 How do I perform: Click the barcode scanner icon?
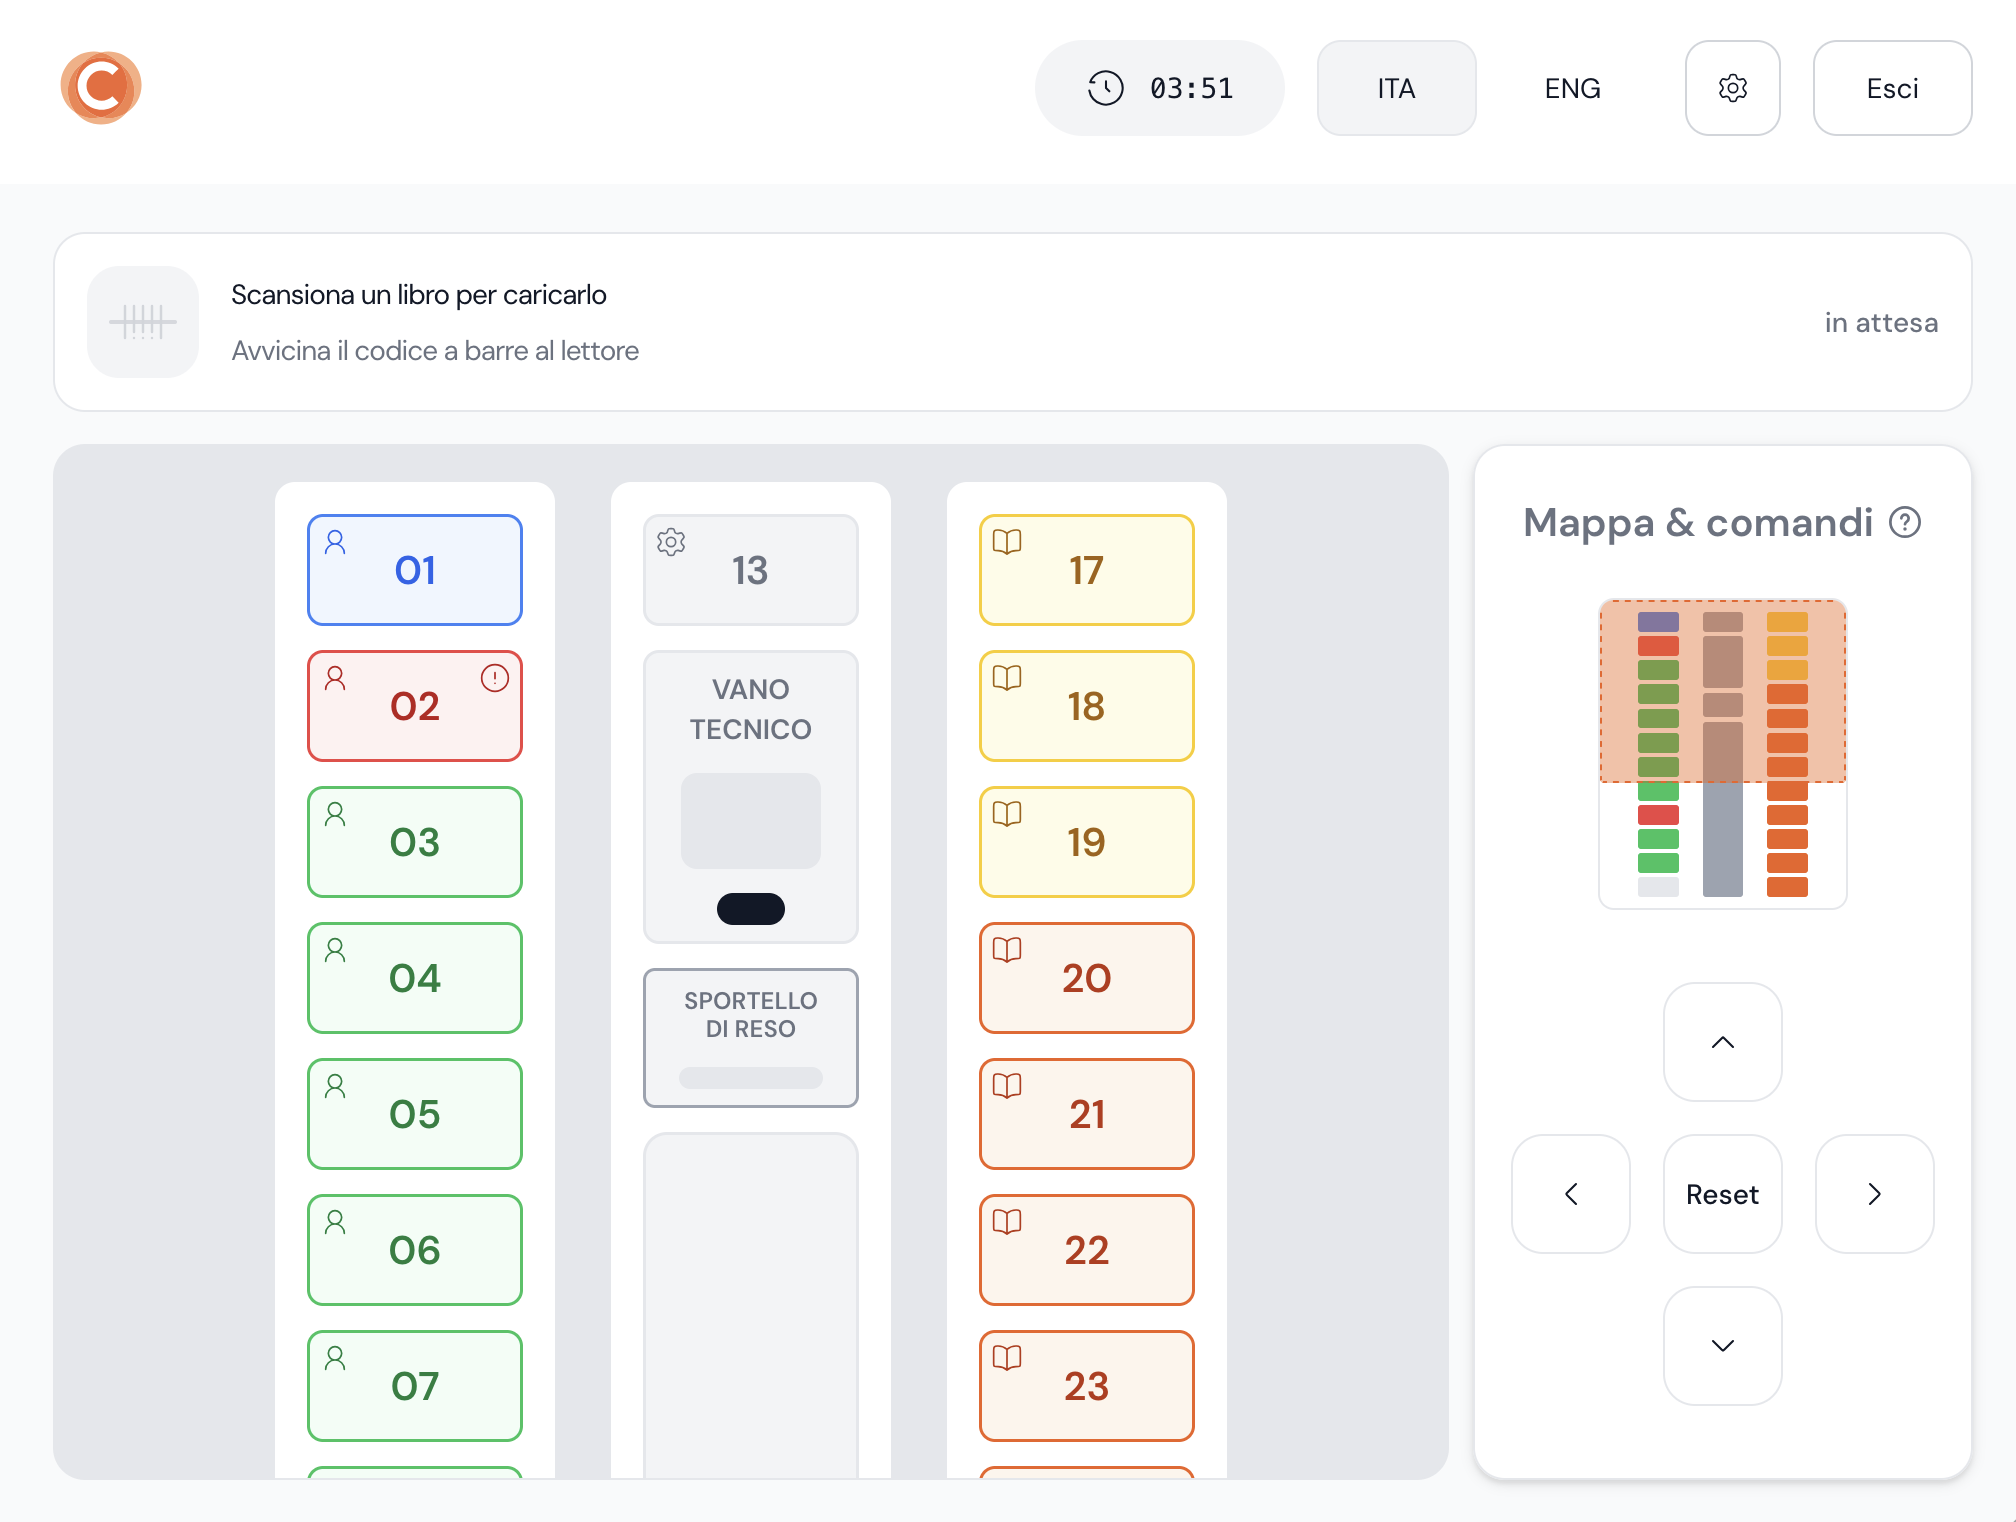(x=143, y=322)
